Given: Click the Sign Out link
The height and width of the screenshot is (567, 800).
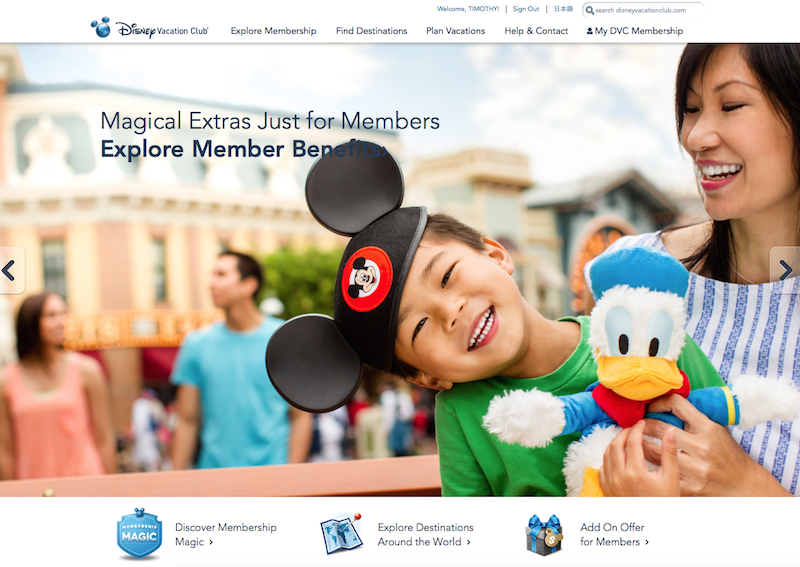Looking at the screenshot, I should point(526,9).
